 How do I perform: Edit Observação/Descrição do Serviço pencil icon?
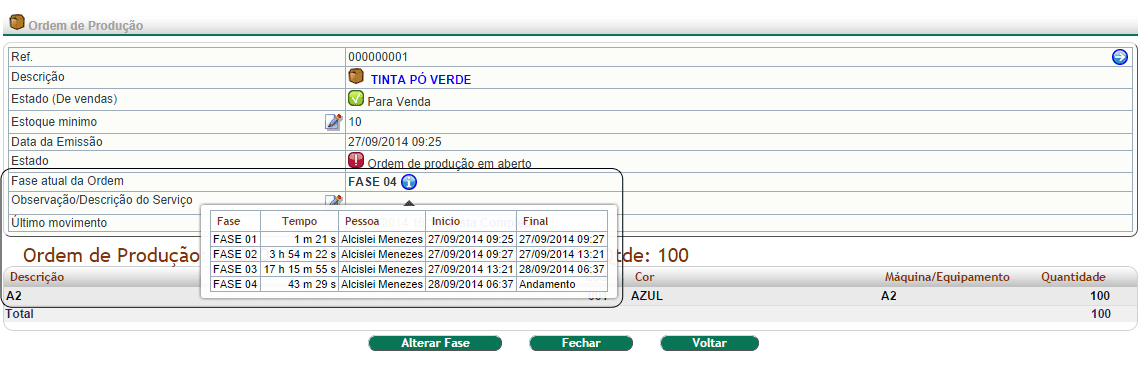tap(333, 200)
